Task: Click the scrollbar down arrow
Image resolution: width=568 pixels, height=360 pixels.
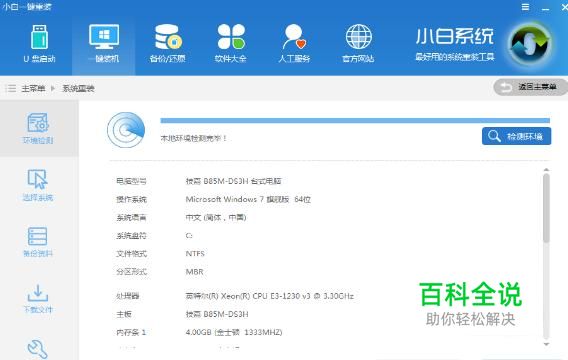Action: pos(546,344)
